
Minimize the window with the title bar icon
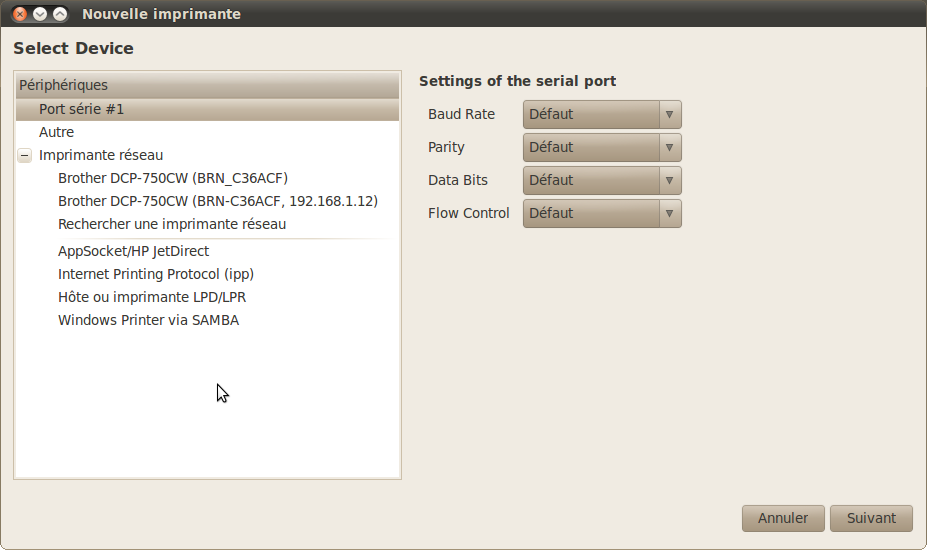(40, 14)
